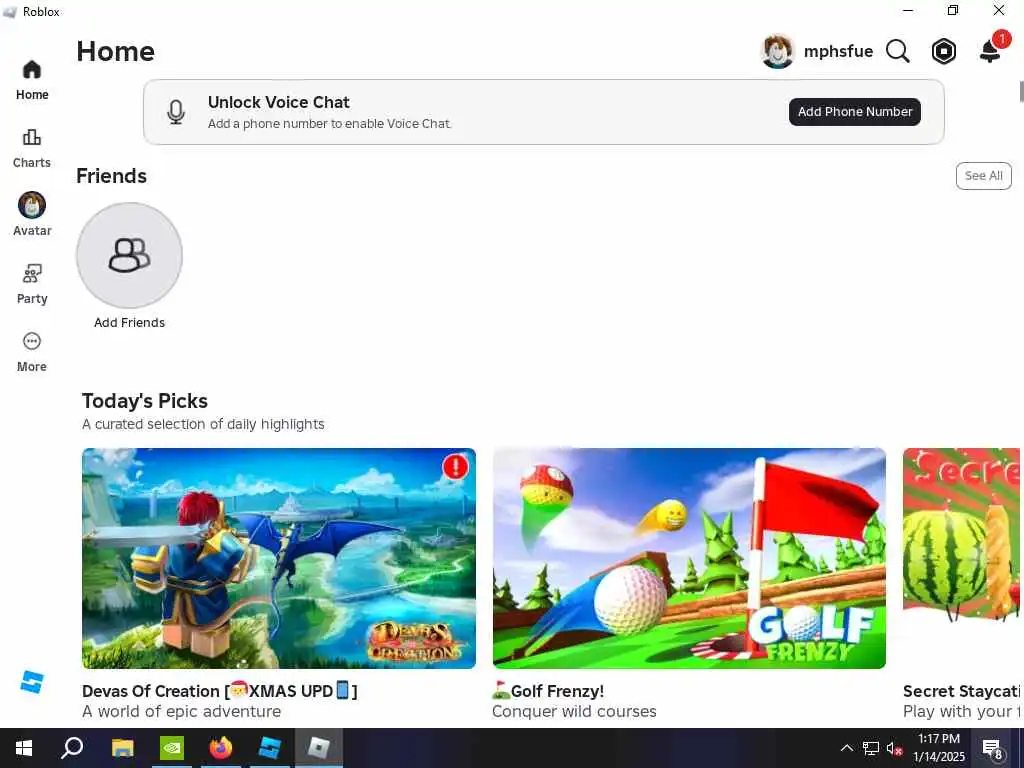Open the Avatar editor from sidebar
This screenshot has height=768, width=1024.
pyautogui.click(x=32, y=214)
